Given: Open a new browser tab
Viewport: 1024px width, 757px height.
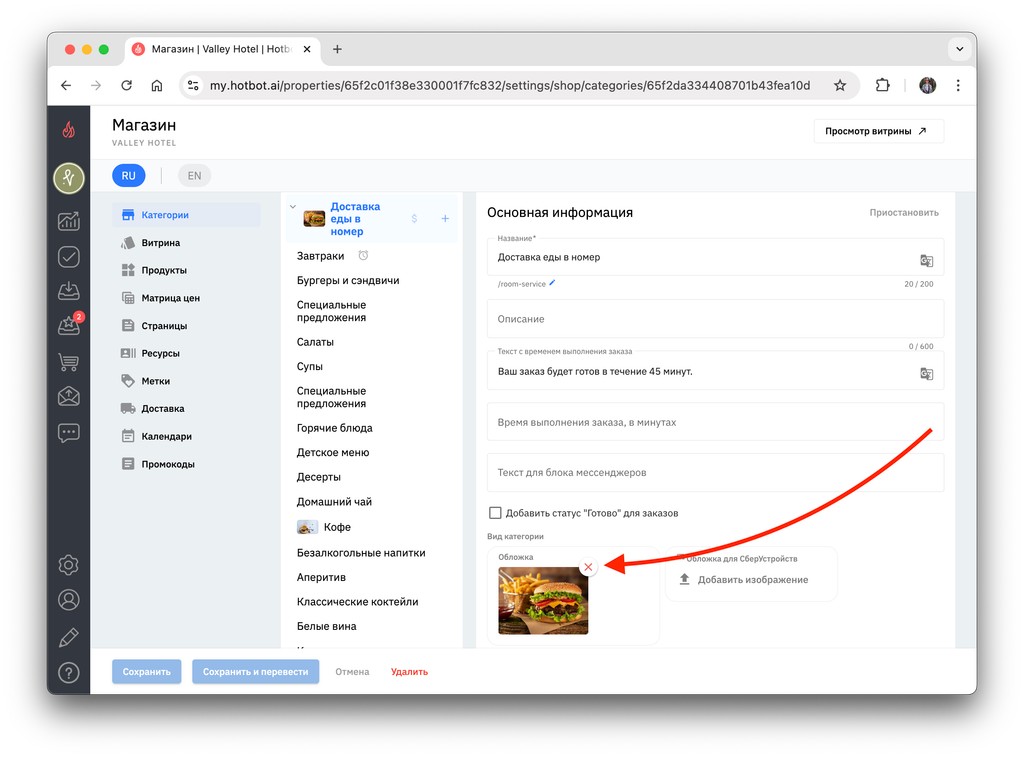Looking at the screenshot, I should click(x=337, y=49).
